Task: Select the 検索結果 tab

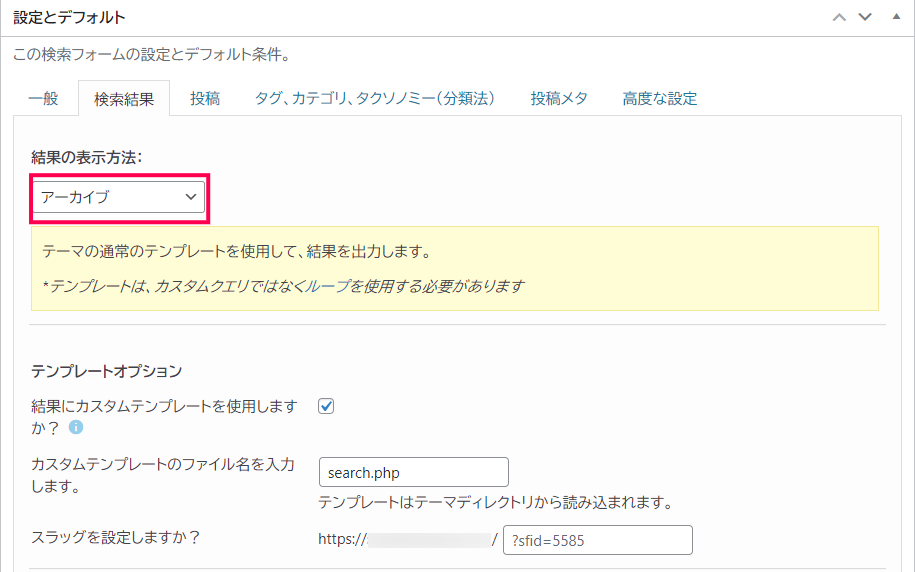Action: (124, 99)
